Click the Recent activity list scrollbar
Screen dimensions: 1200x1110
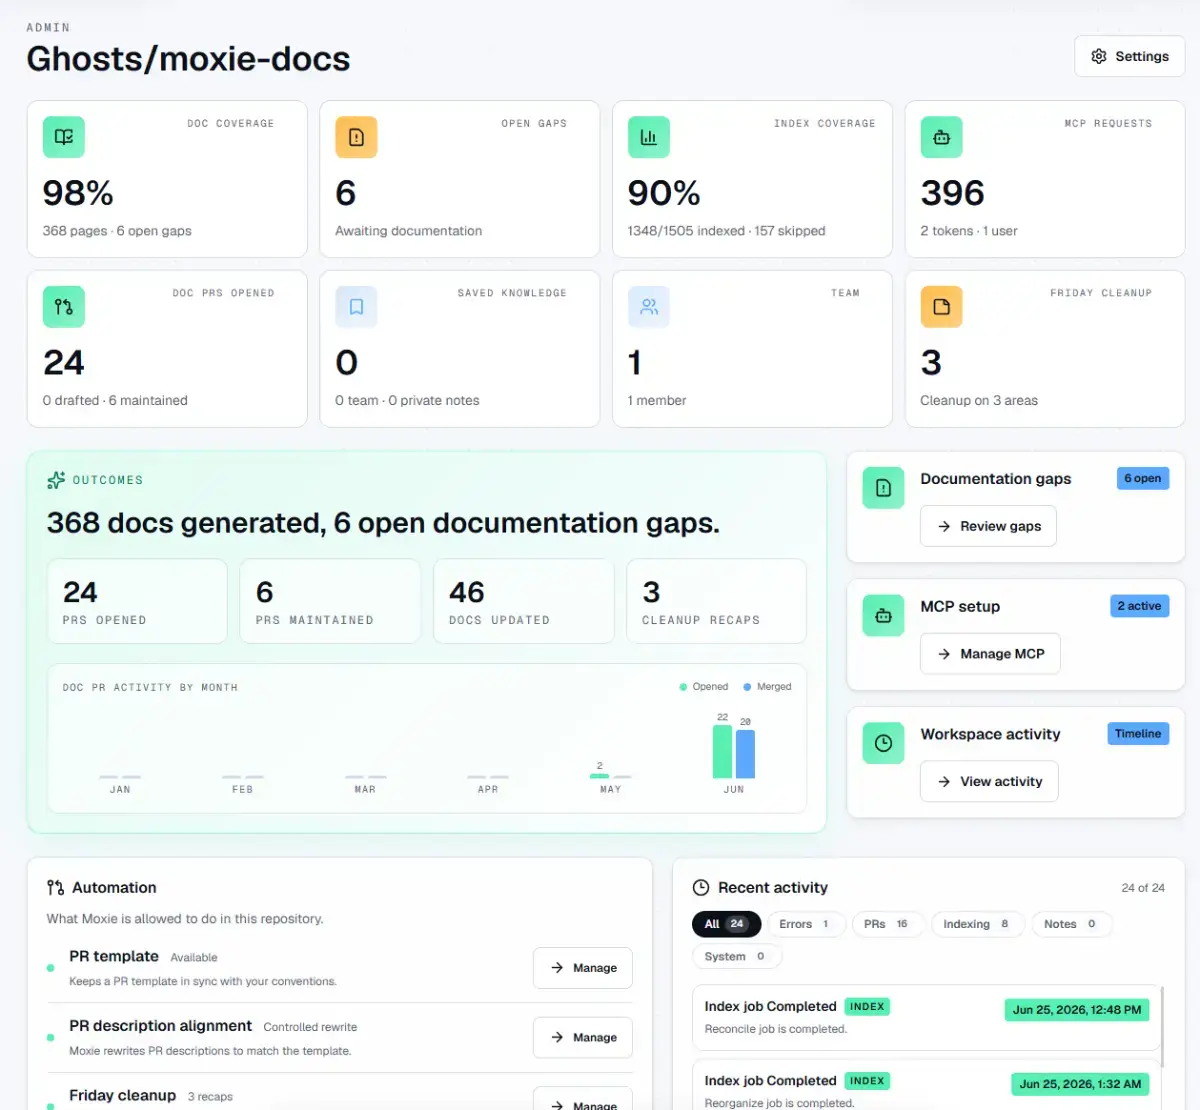pos(1162,1027)
